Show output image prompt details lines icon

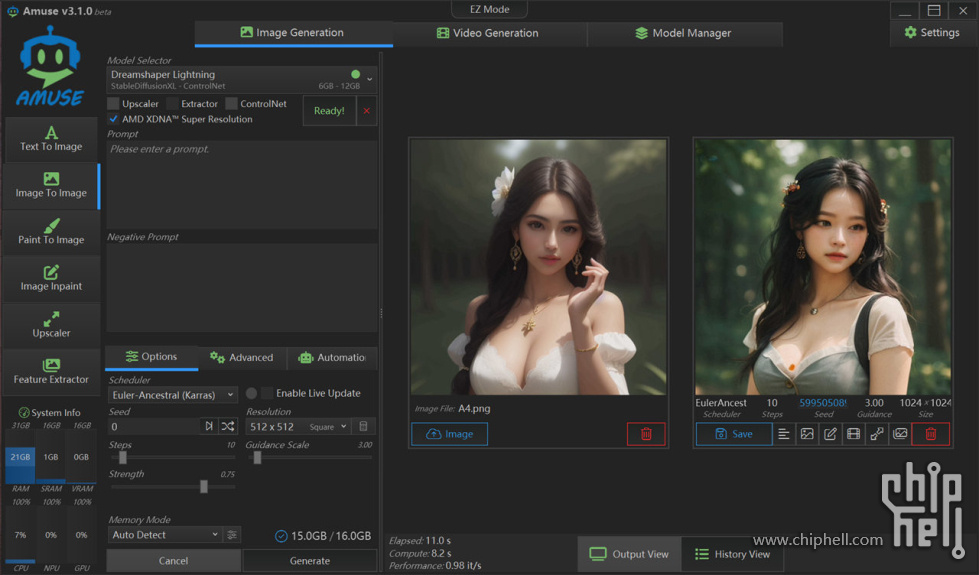pyautogui.click(x=784, y=434)
